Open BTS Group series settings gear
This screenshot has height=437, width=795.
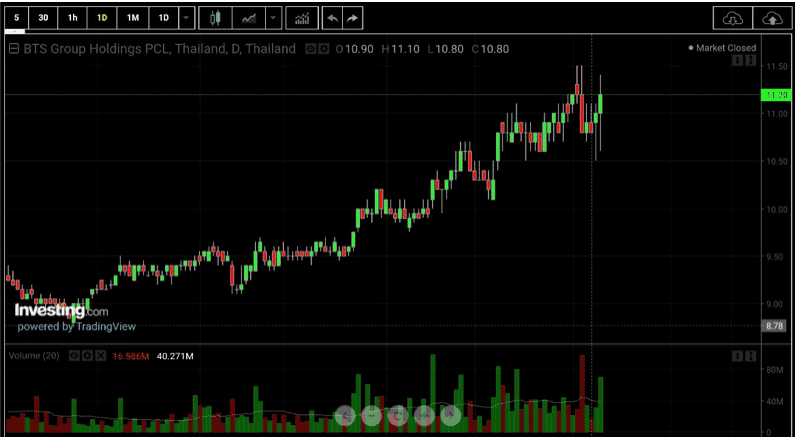322,49
